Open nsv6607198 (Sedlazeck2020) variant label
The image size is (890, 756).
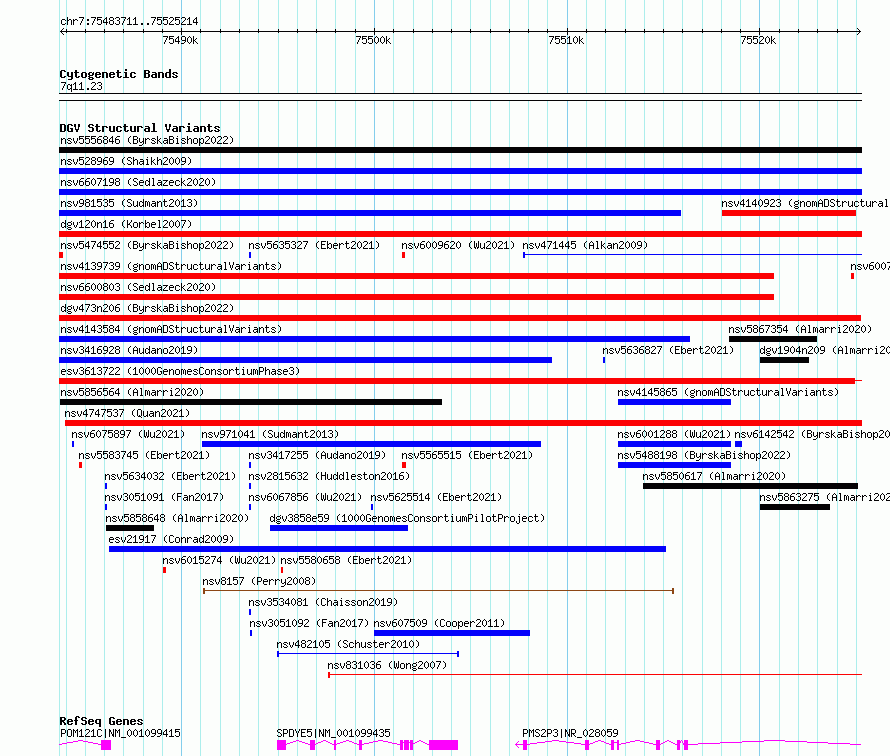(138, 182)
